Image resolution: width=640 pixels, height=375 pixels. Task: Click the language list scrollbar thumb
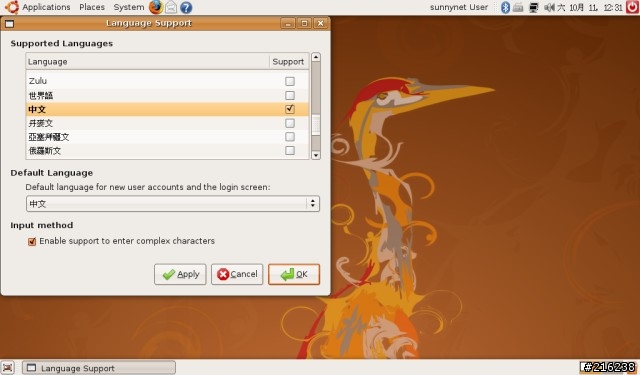(x=316, y=124)
